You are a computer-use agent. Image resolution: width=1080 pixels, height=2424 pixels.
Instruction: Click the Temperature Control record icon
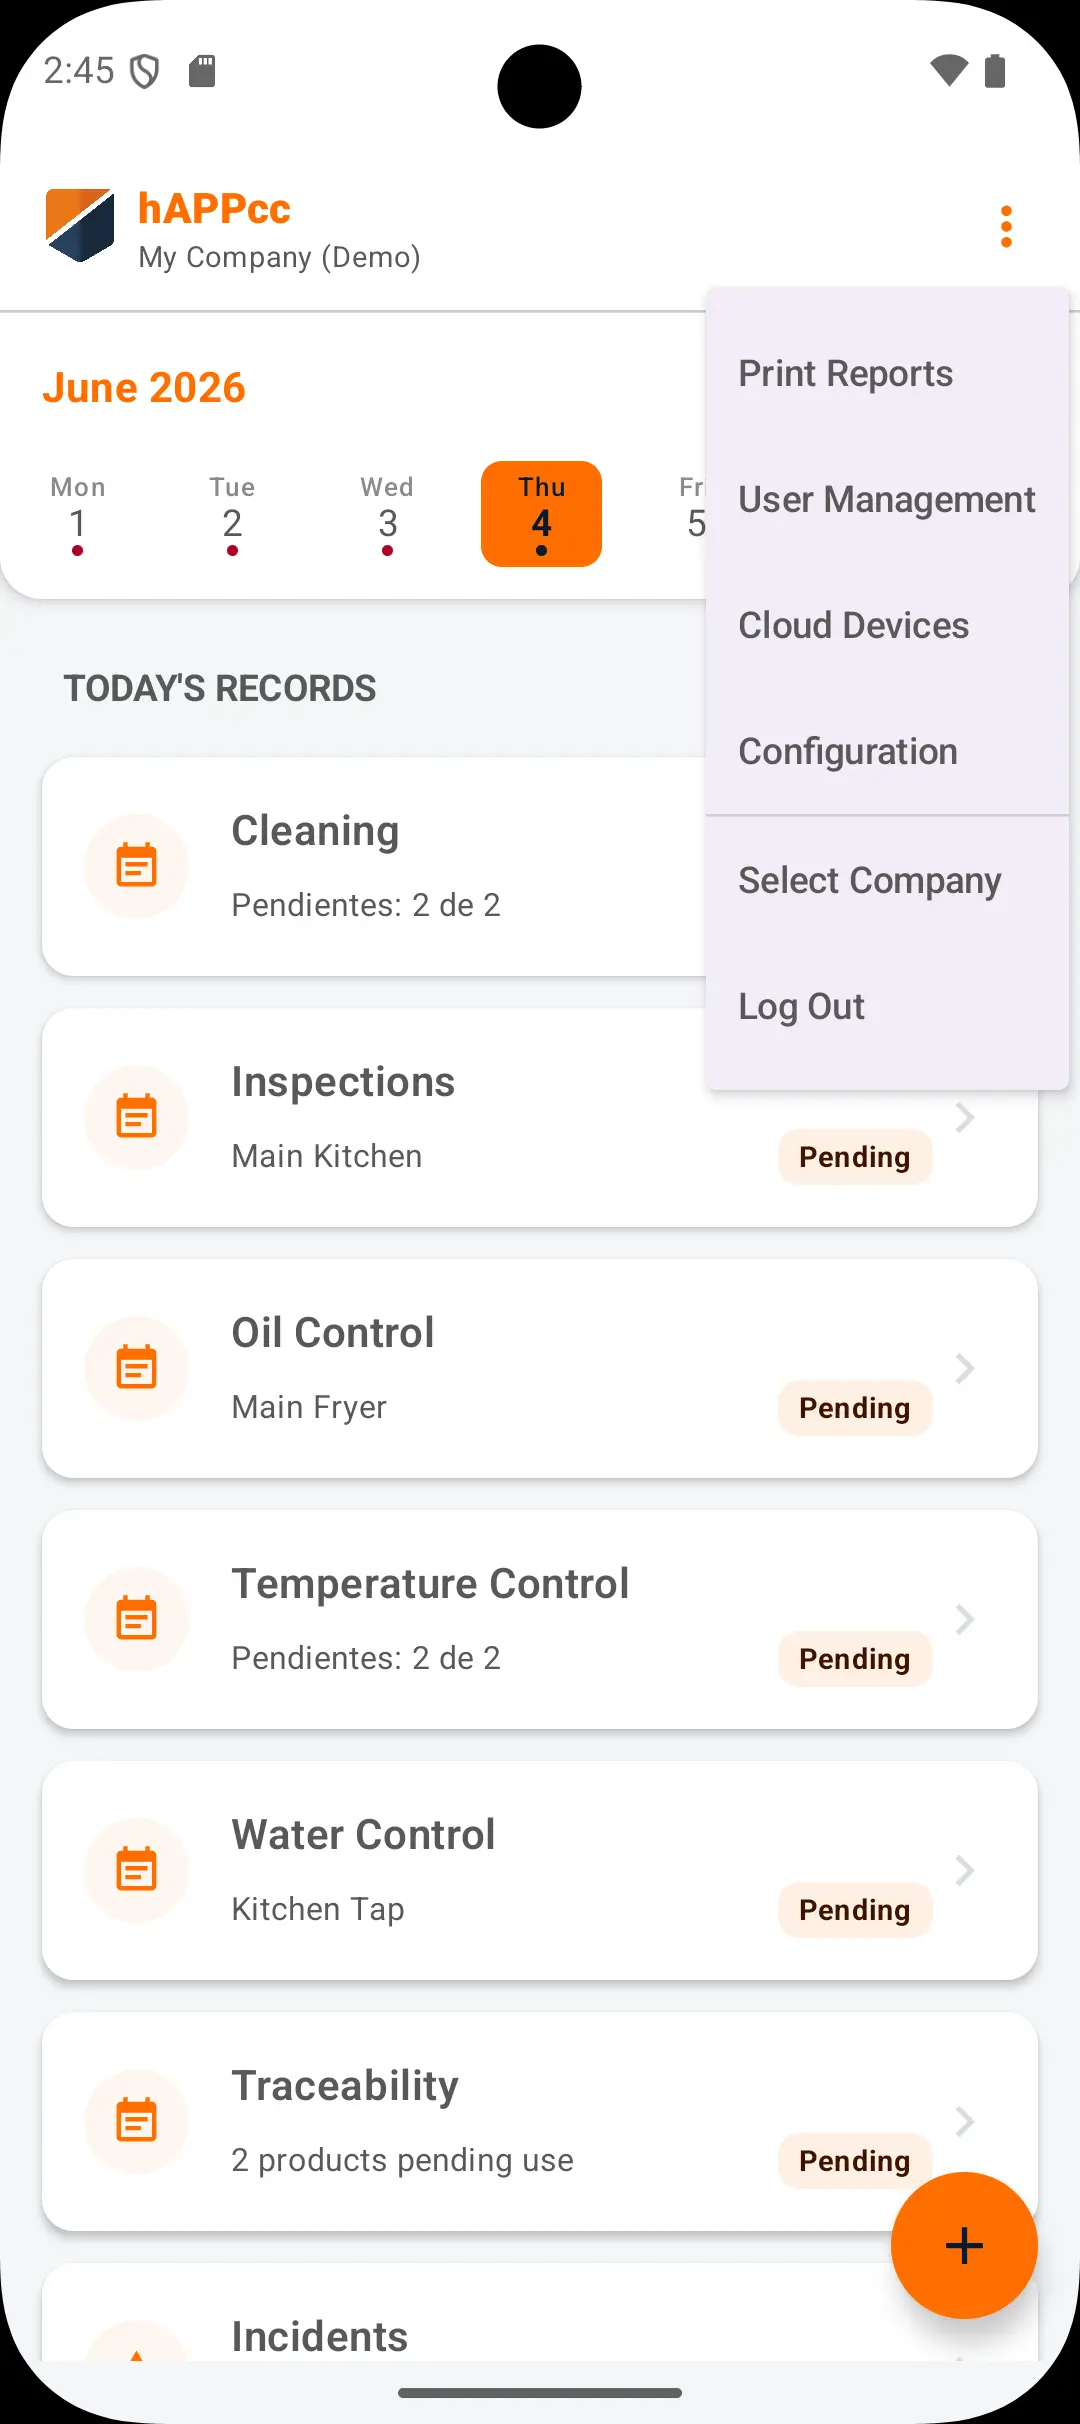137,1619
